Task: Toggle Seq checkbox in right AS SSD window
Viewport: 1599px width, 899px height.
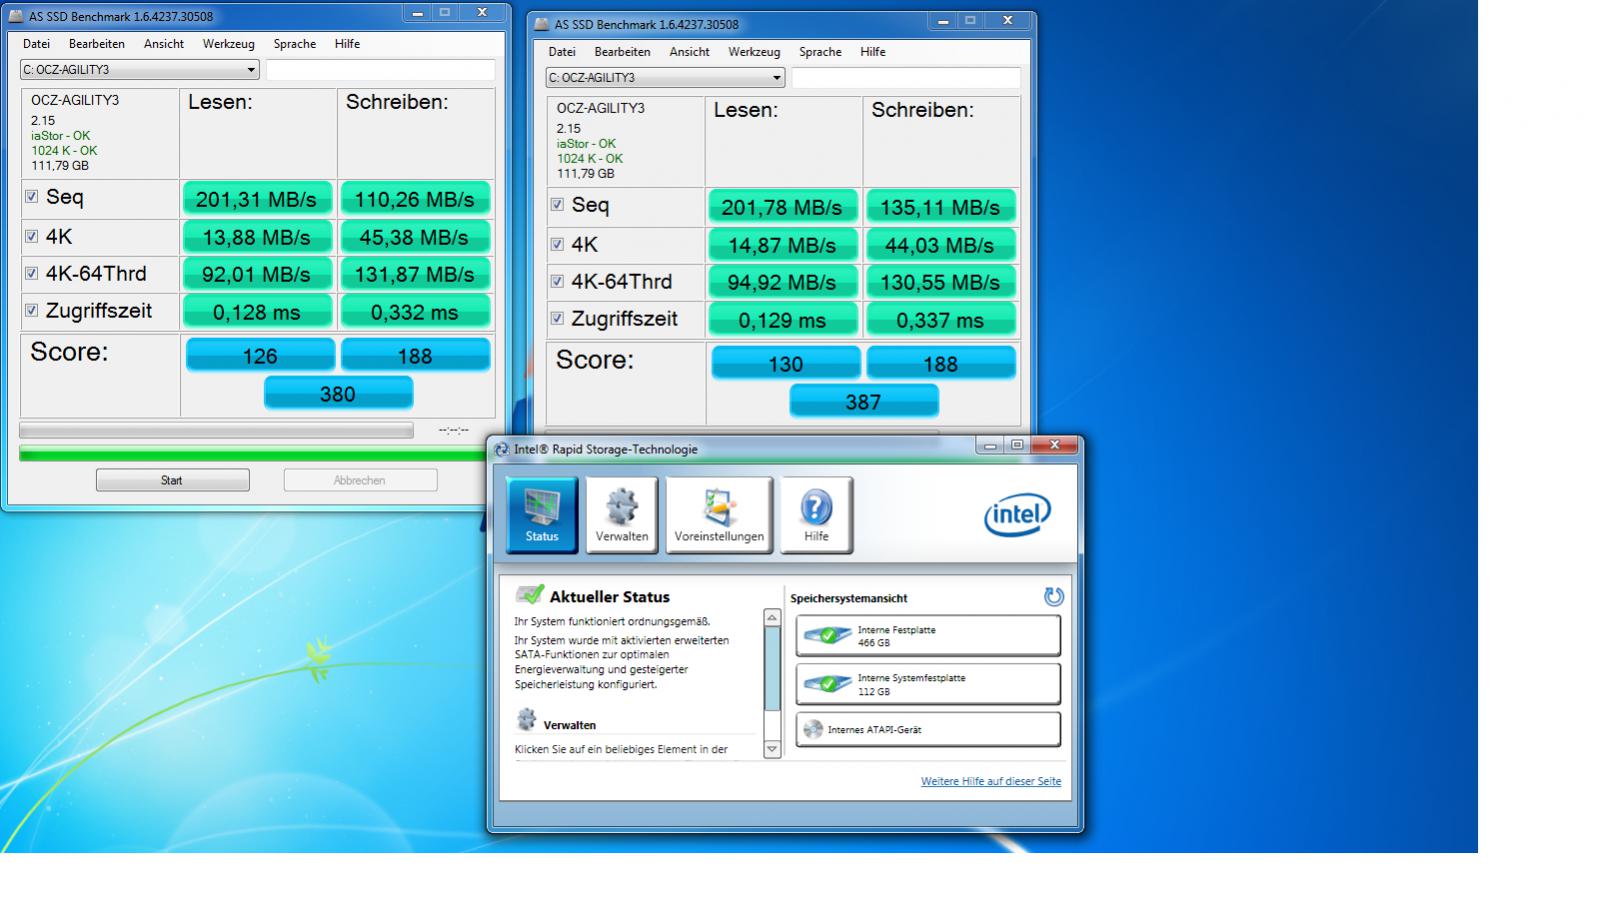Action: (557, 205)
